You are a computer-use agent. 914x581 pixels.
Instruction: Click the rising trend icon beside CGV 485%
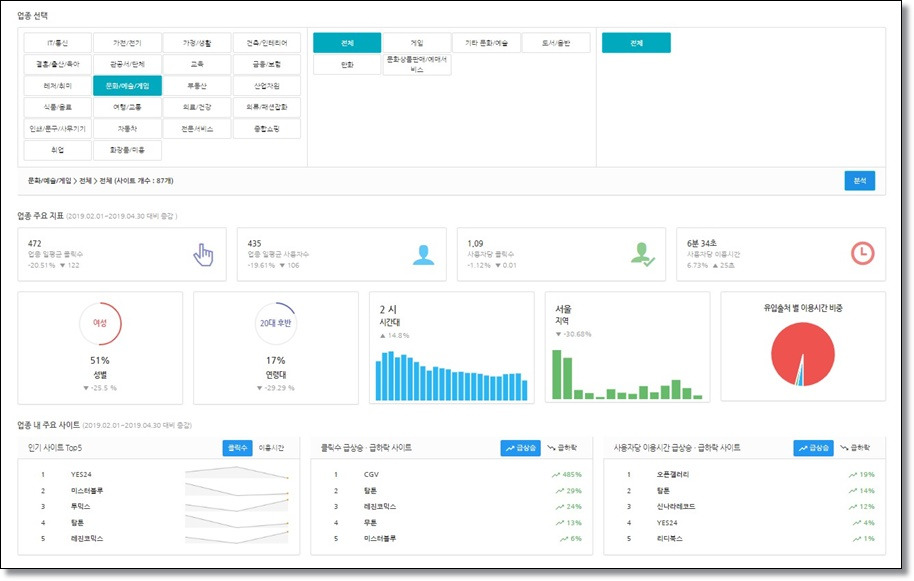point(556,475)
